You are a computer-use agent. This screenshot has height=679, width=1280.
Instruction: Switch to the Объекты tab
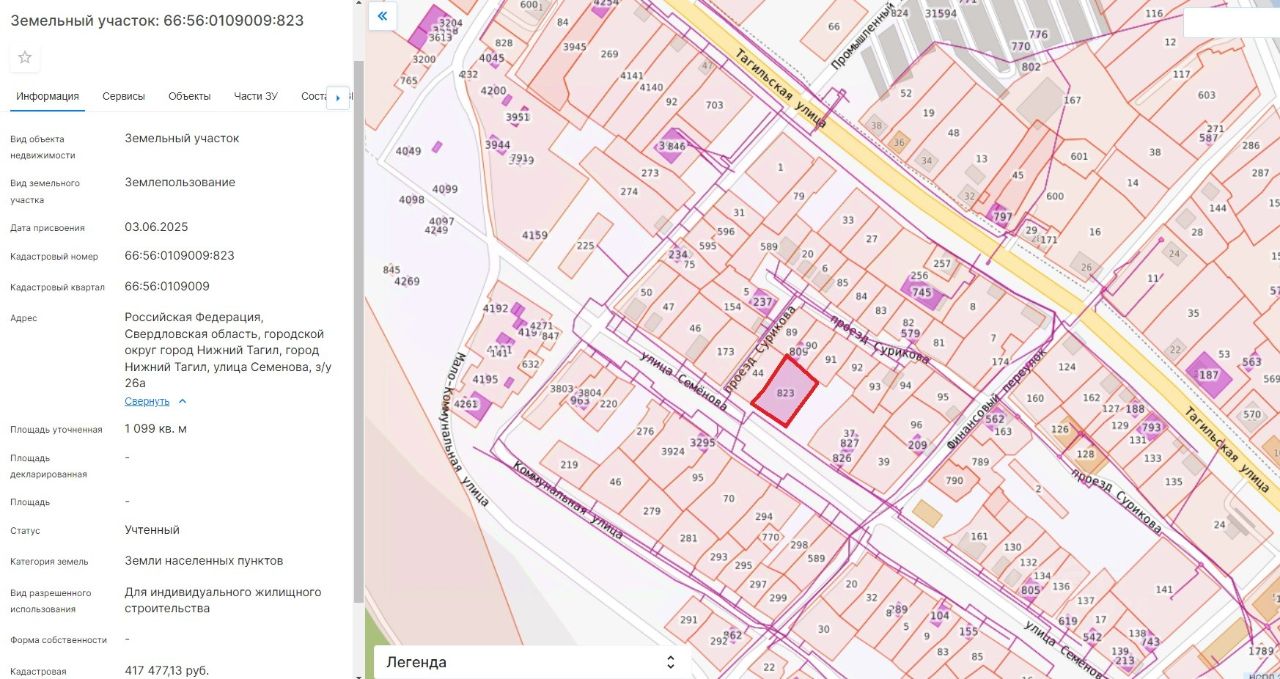coord(189,96)
